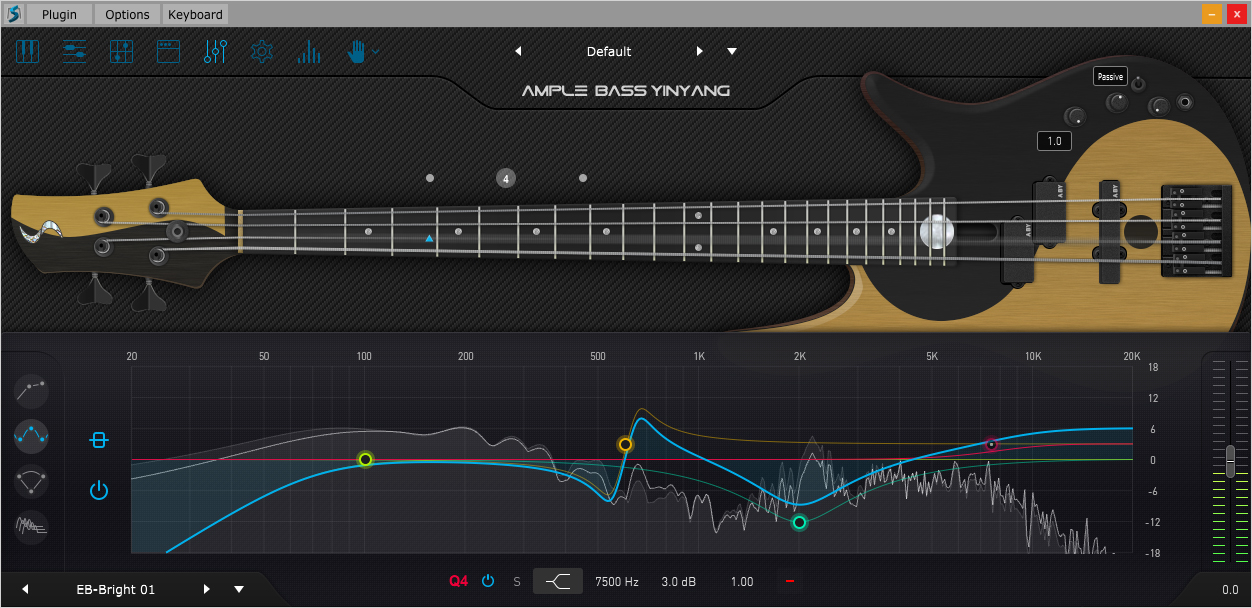Select the blue peak curve EQ mode
The height and width of the screenshot is (608, 1252).
[32, 436]
